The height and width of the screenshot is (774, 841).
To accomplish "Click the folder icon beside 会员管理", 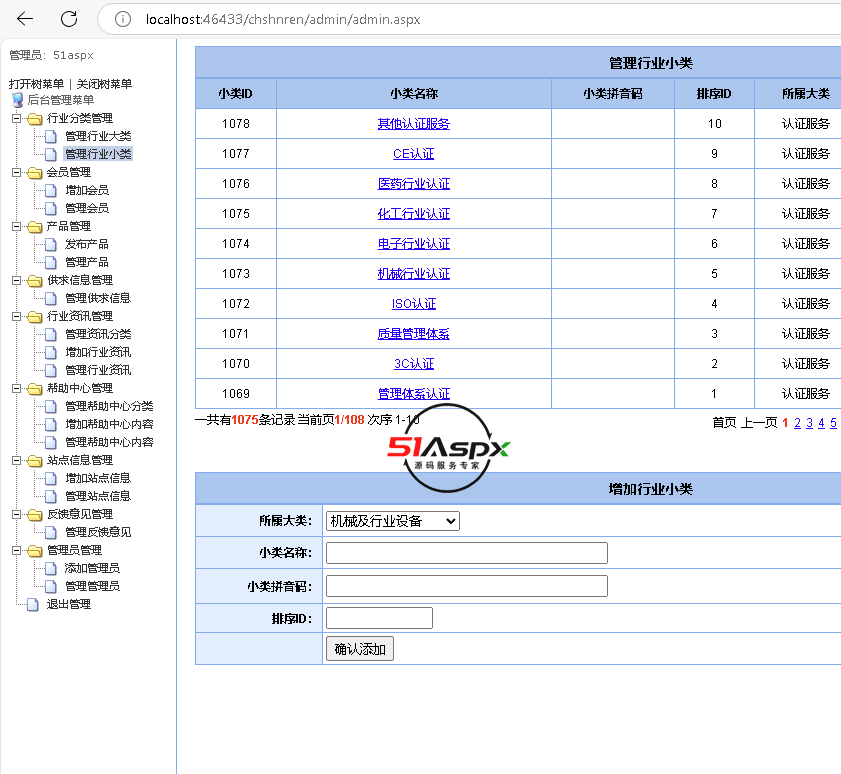I will [x=35, y=172].
